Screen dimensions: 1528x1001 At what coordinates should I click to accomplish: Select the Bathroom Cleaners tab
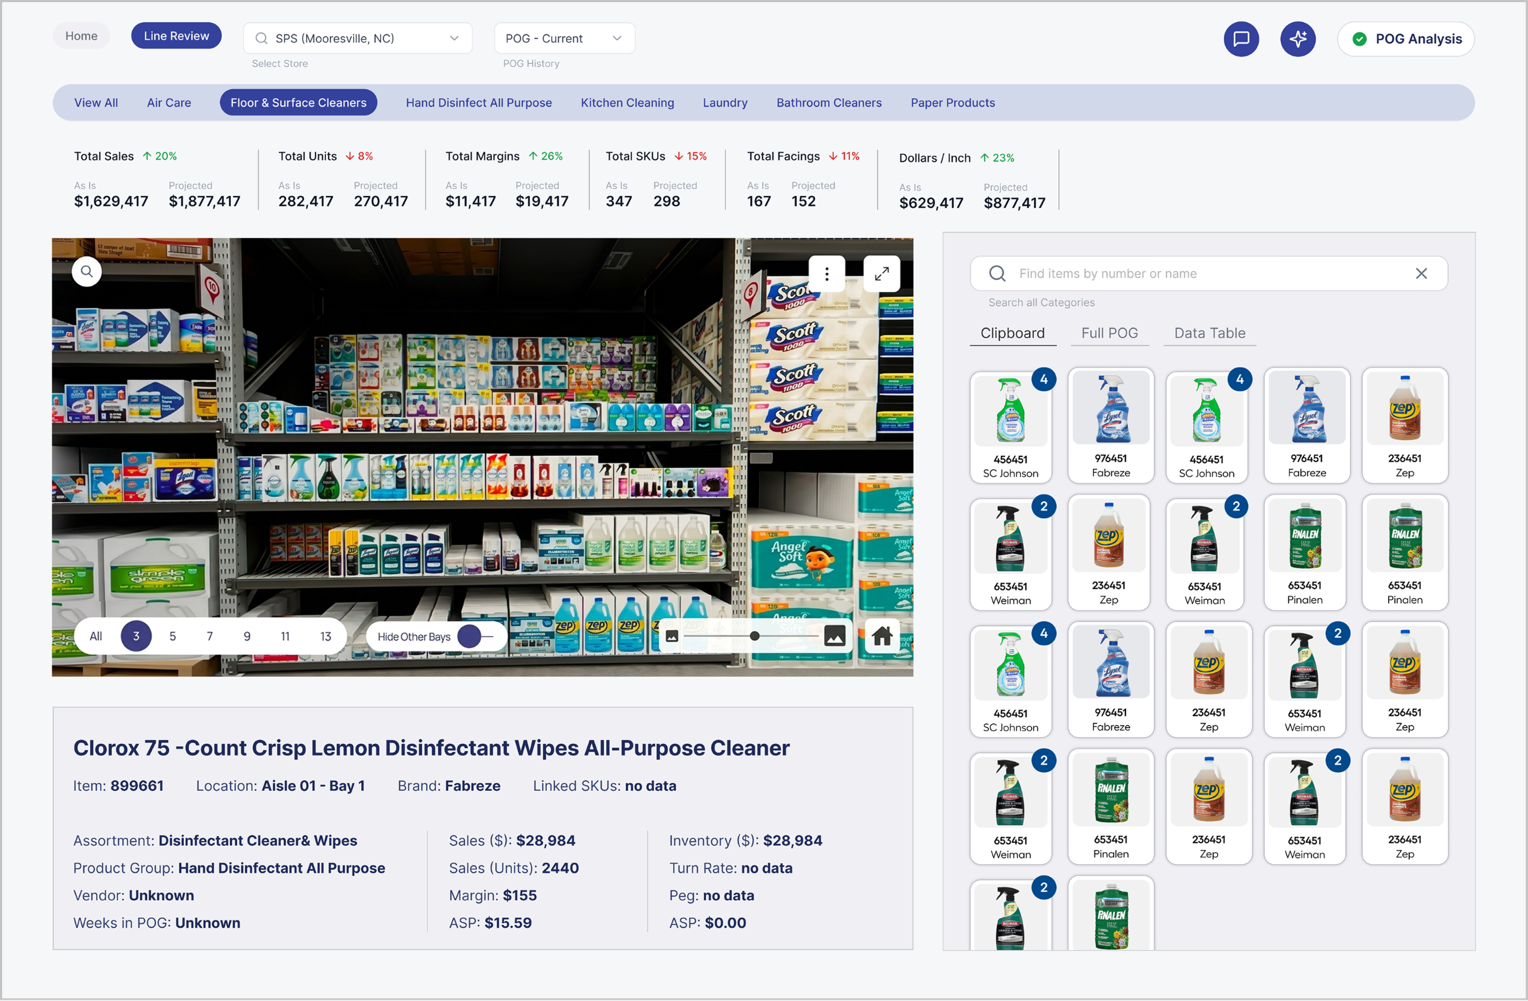(x=829, y=102)
